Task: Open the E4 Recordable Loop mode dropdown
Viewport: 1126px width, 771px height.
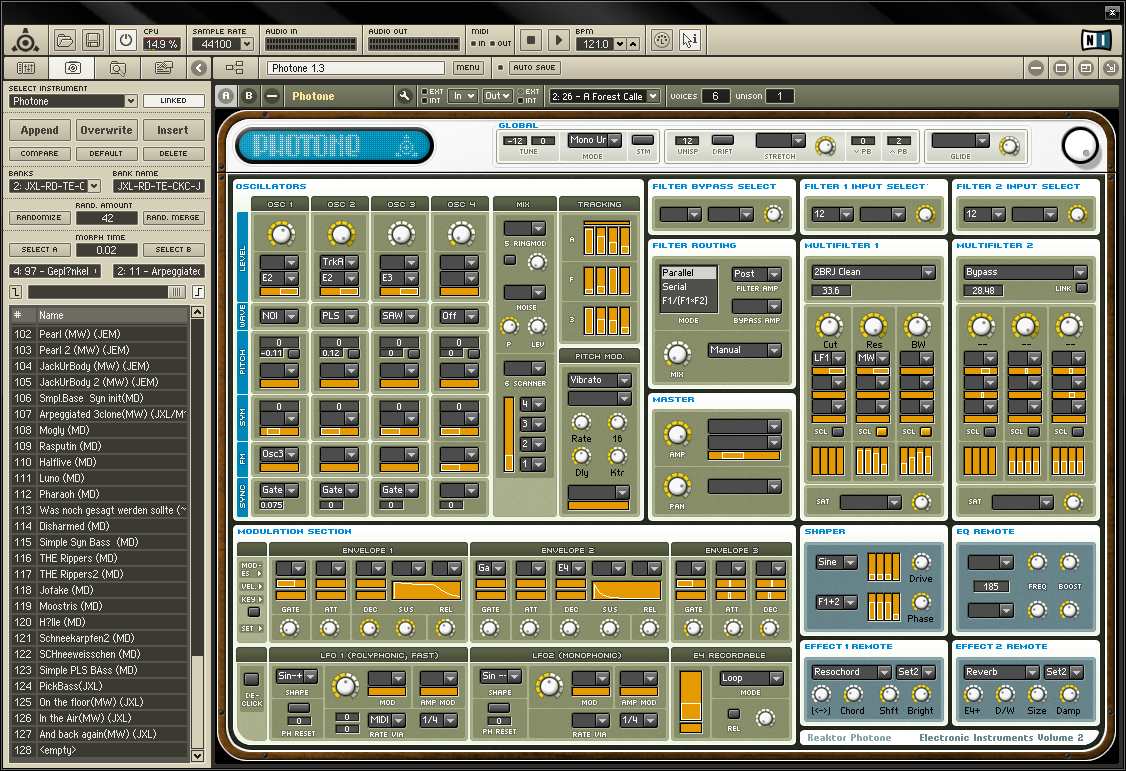Action: coord(750,678)
